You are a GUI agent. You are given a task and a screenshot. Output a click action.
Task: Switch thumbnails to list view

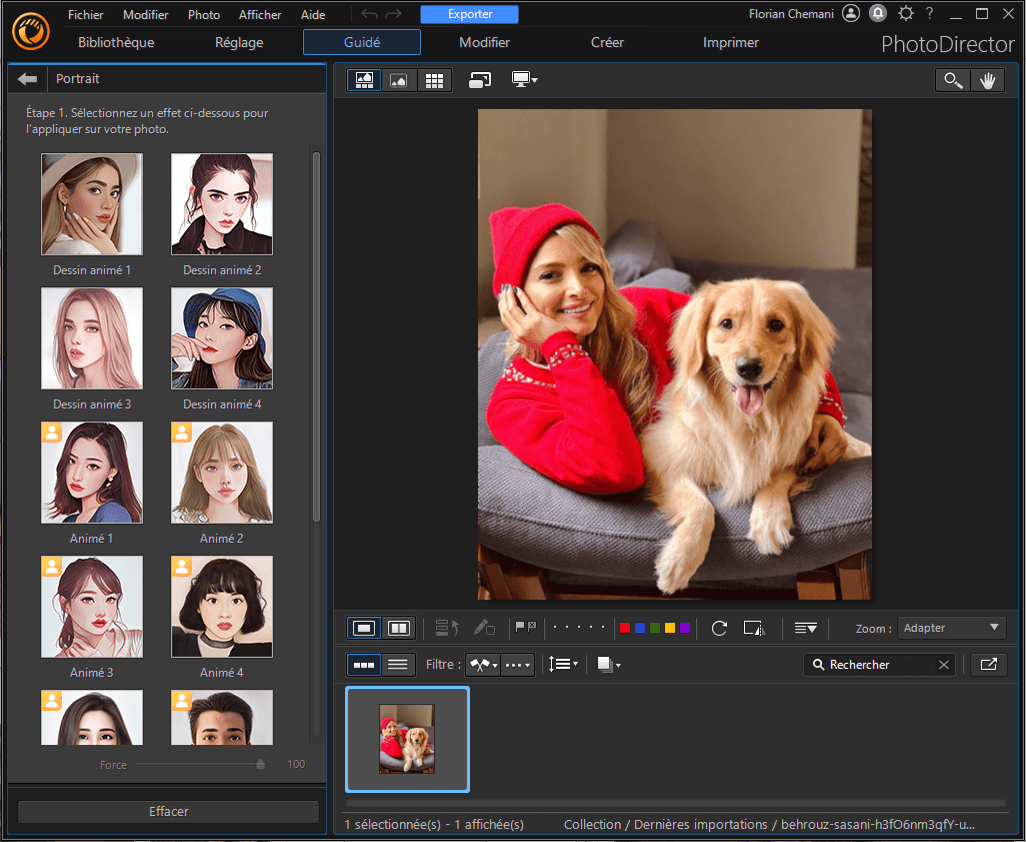(x=398, y=664)
